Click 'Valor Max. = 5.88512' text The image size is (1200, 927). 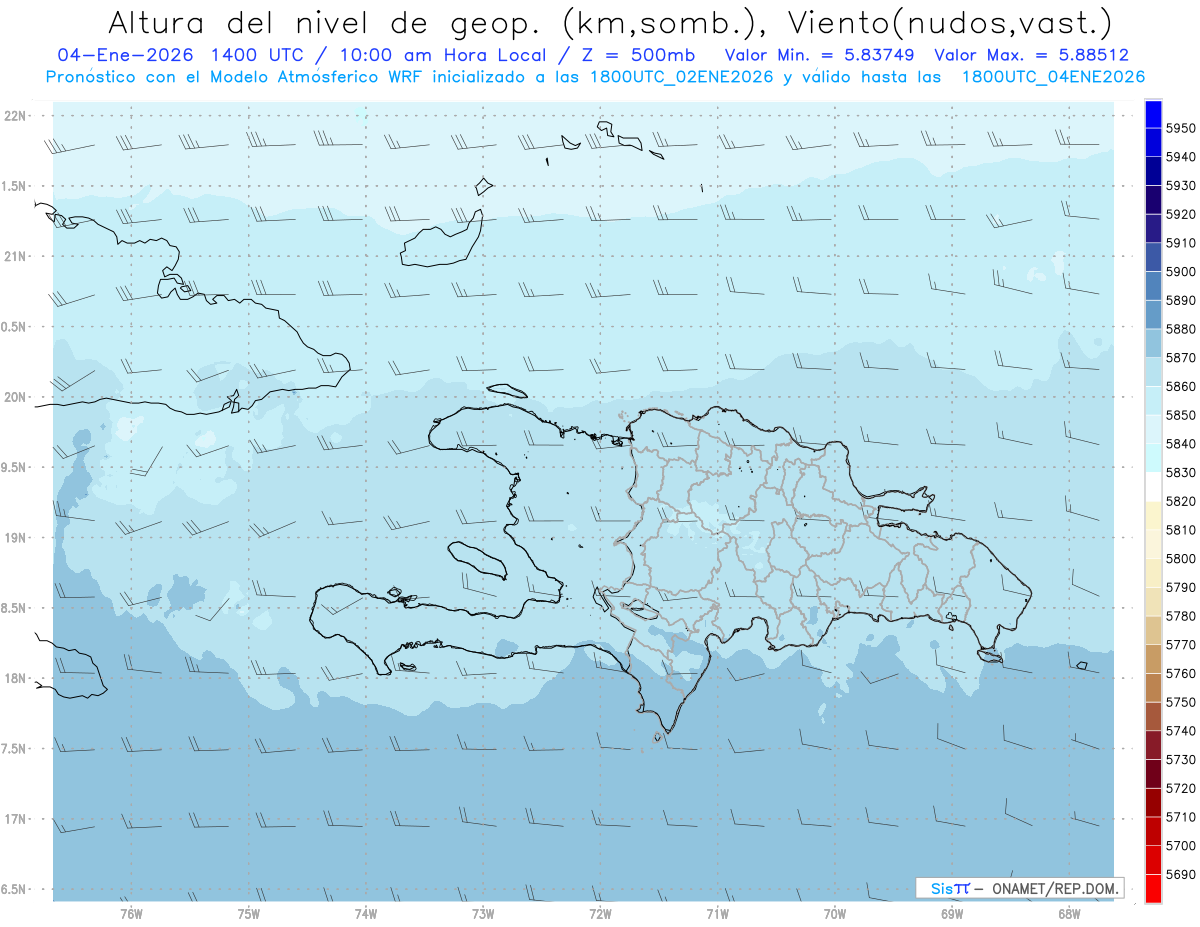pos(1032,55)
